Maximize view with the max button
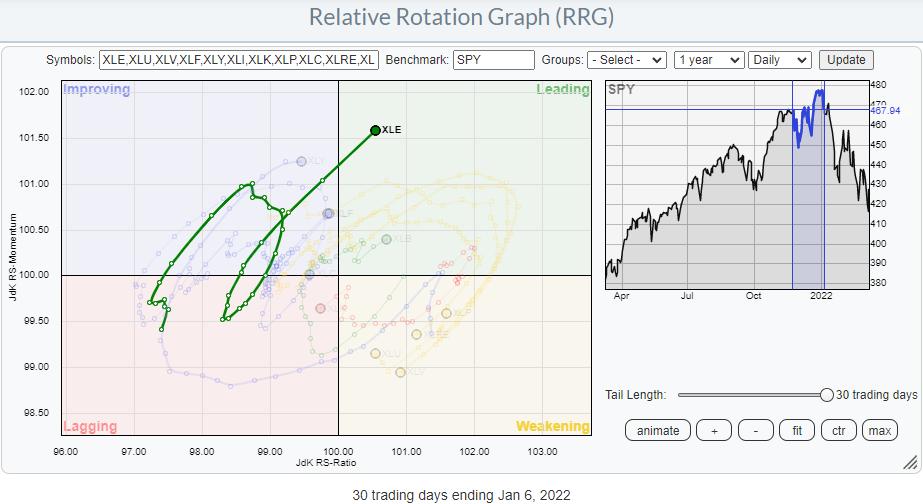923x504 pixels. (879, 431)
